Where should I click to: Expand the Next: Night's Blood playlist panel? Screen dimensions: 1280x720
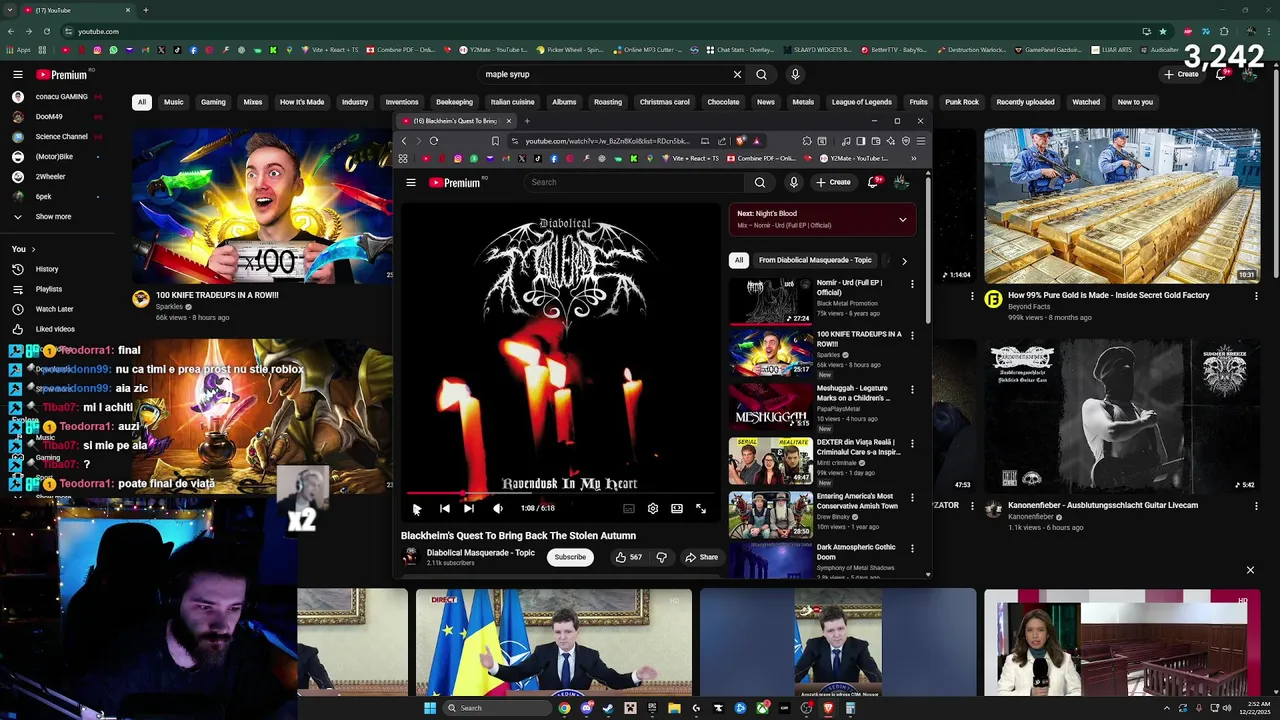click(x=902, y=219)
